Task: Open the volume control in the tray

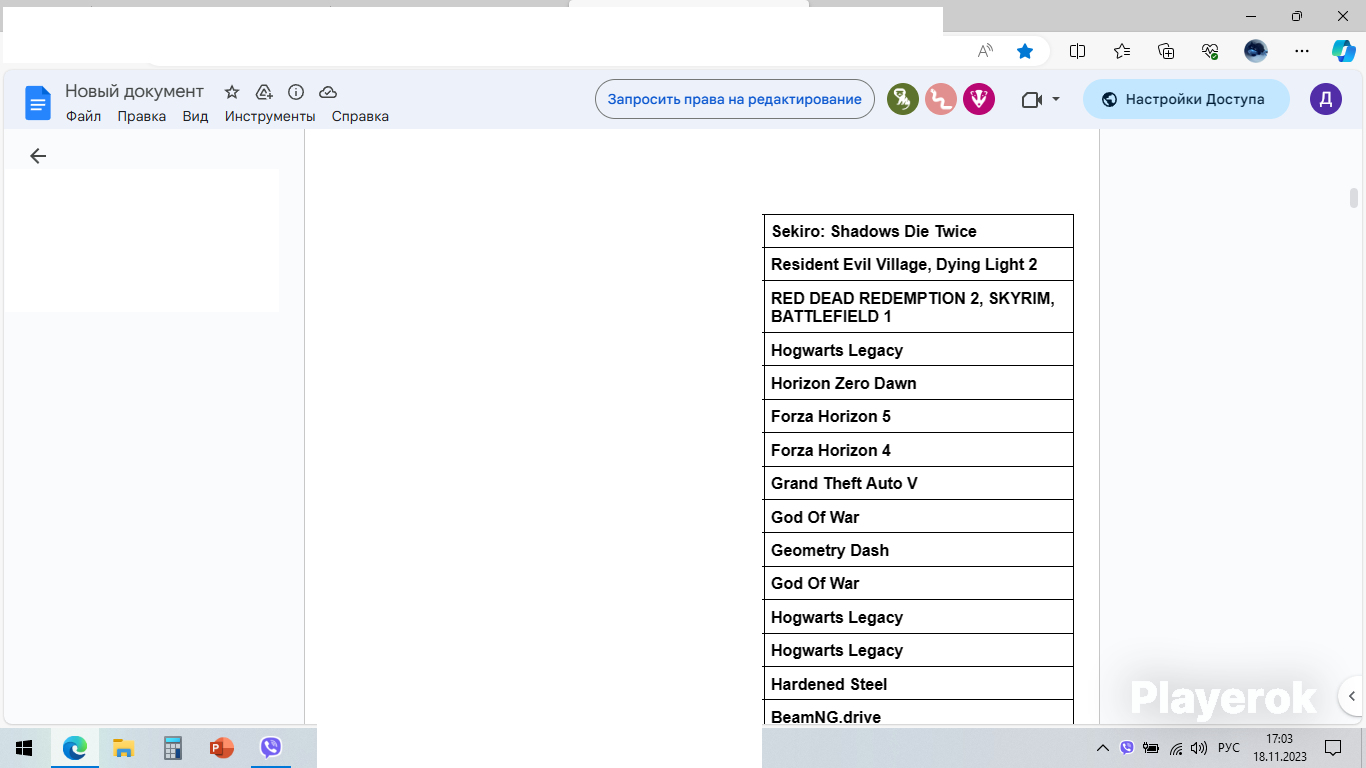Action: [1200, 747]
